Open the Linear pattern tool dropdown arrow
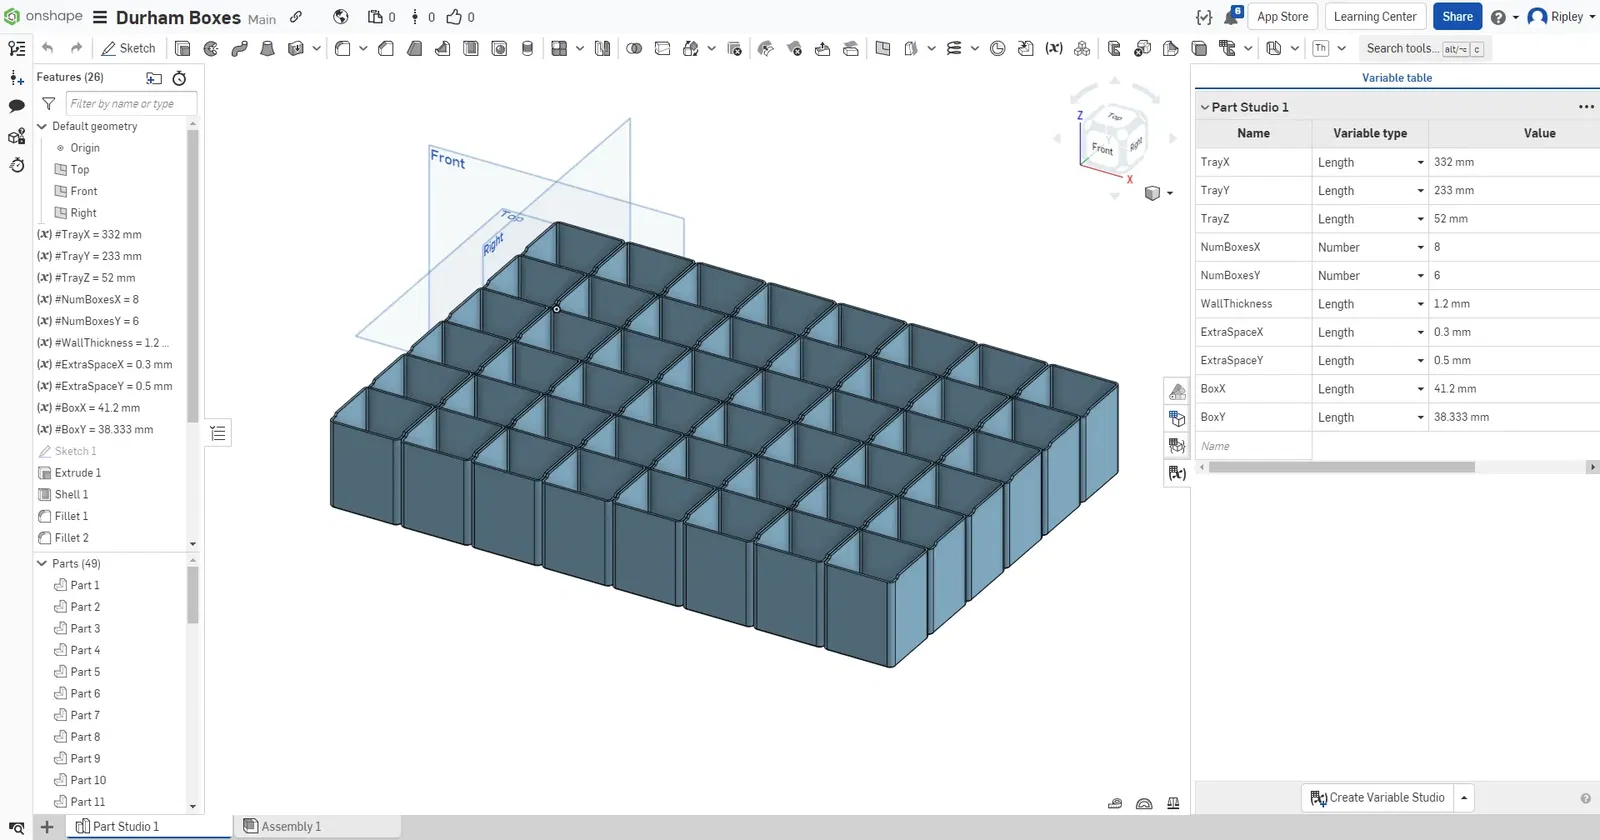The image size is (1600, 840). tap(580, 48)
